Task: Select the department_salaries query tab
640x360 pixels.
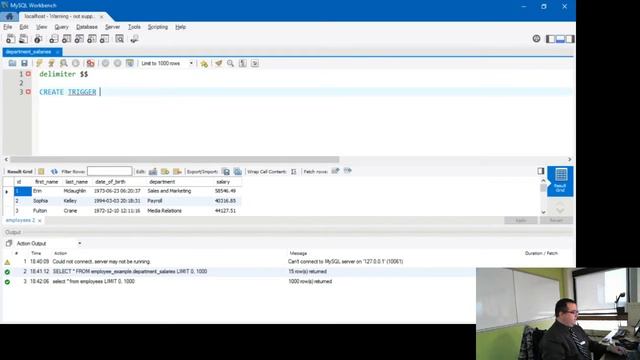Action: point(29,52)
